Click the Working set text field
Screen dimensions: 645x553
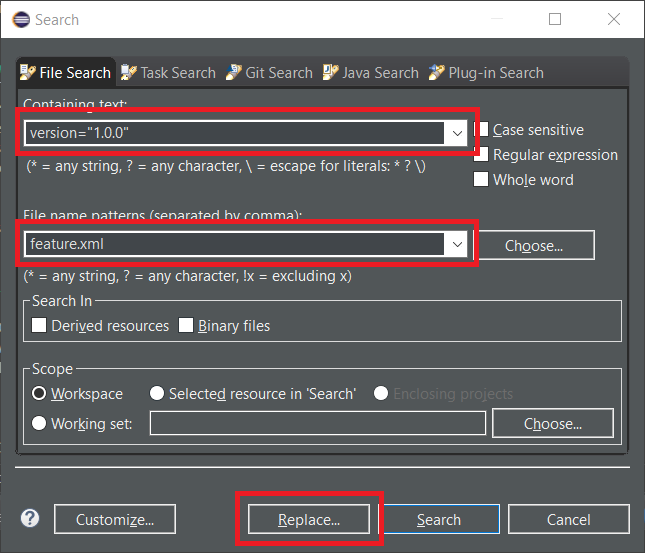tap(319, 423)
